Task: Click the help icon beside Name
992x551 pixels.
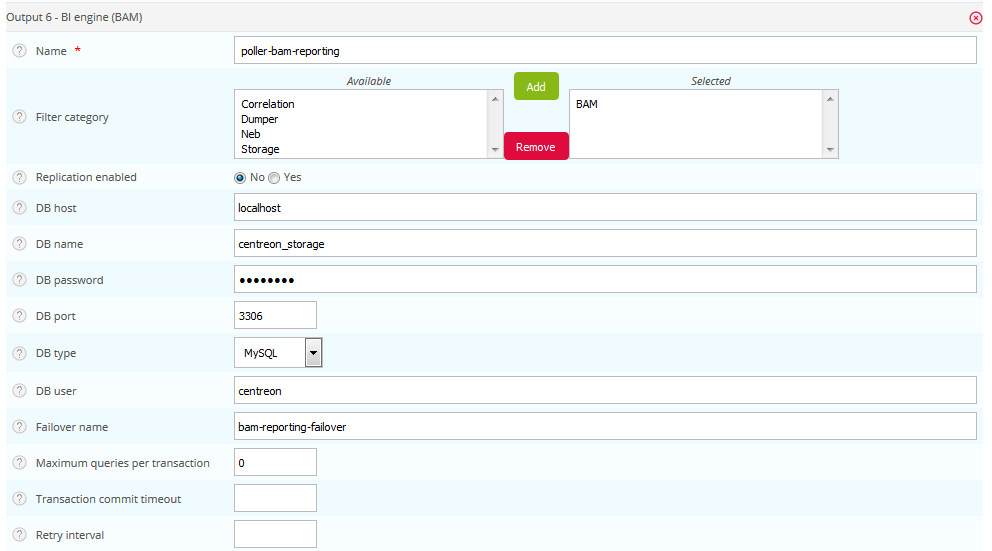Action: 19,51
